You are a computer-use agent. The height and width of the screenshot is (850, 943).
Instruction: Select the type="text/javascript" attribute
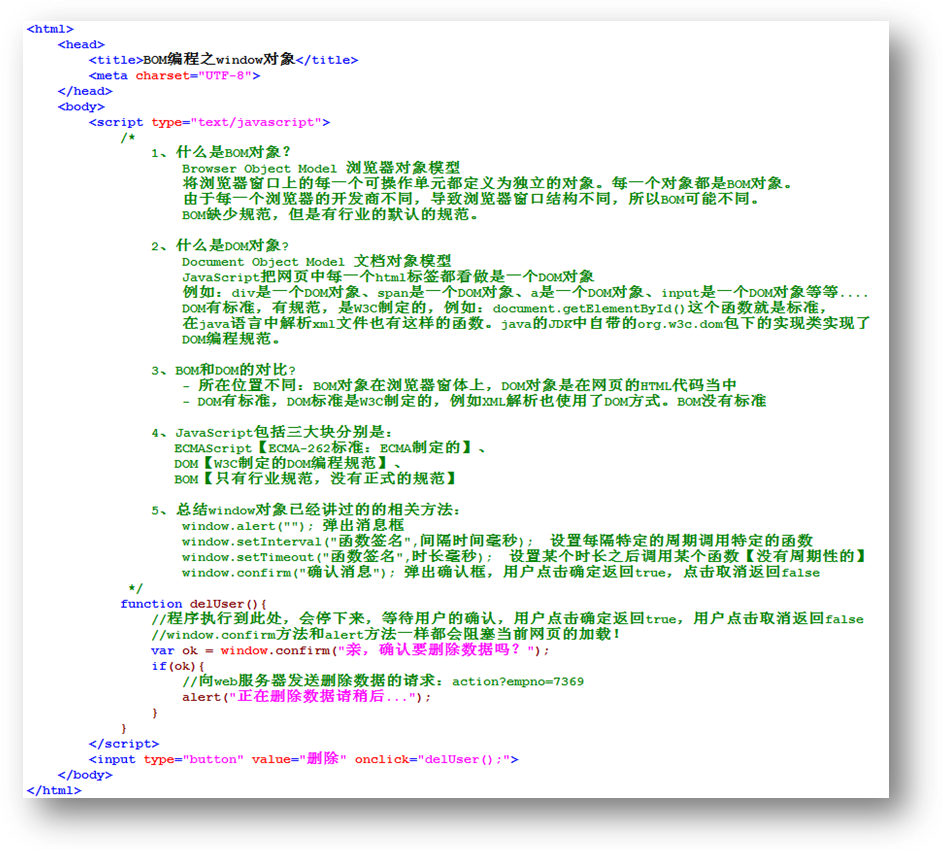[x=236, y=122]
